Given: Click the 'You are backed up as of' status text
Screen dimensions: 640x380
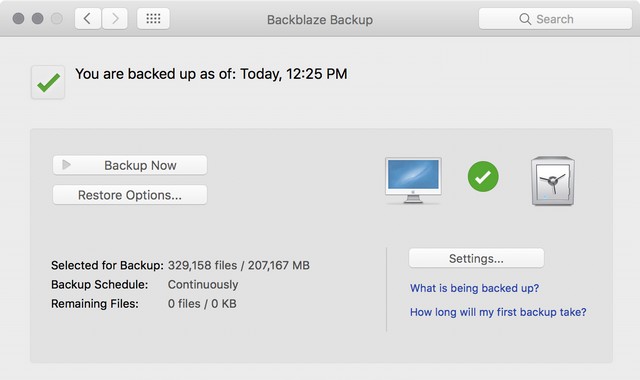Looking at the screenshot, I should coord(211,74).
